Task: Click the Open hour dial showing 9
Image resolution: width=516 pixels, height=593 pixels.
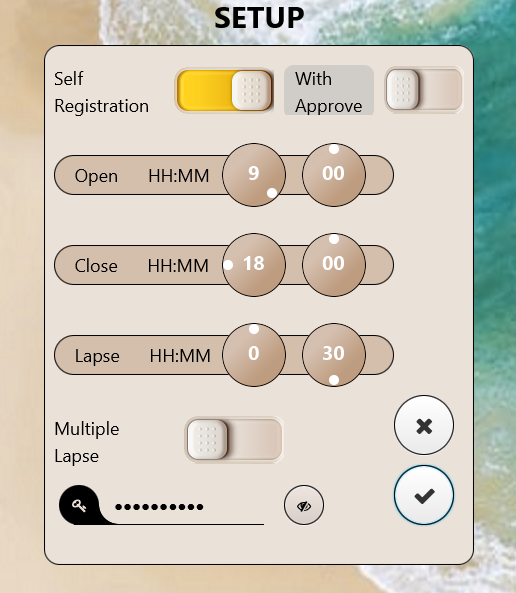Action: [x=254, y=175]
